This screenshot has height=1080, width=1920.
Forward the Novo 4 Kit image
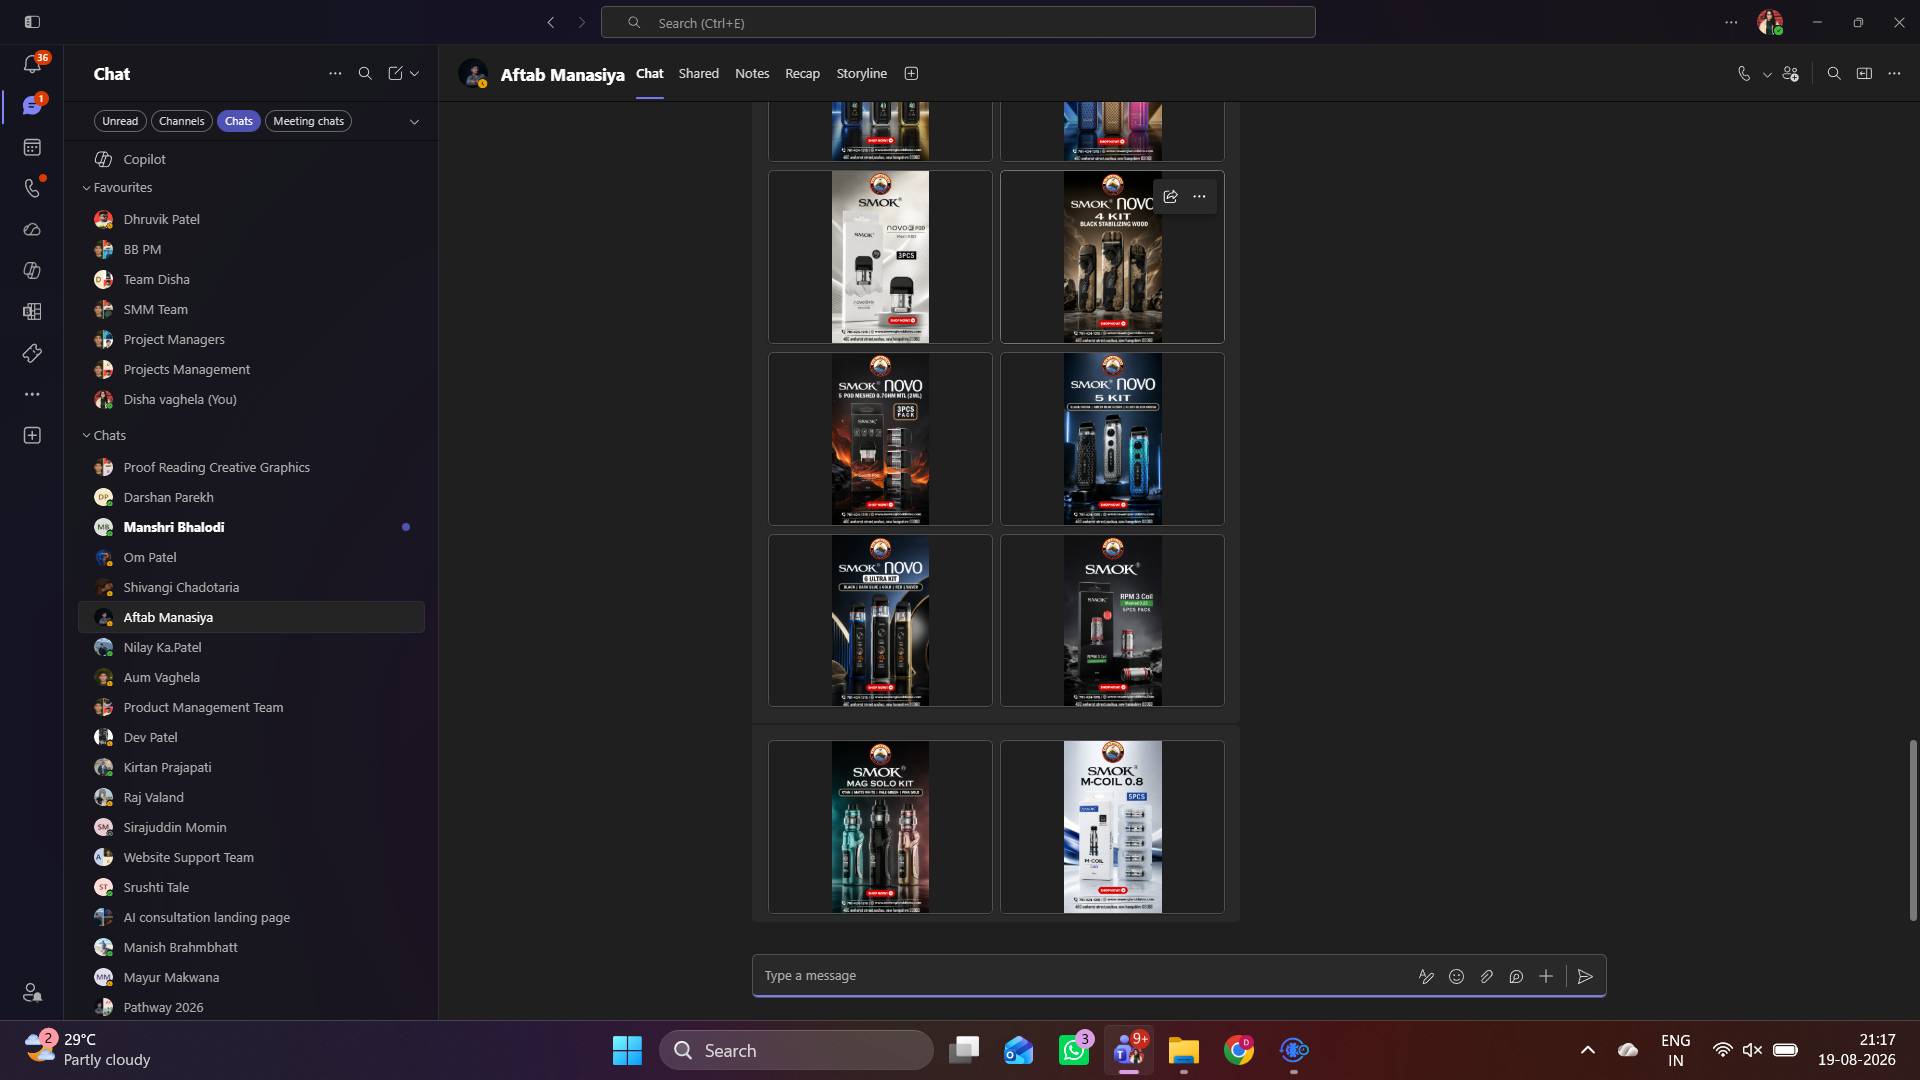click(1170, 197)
